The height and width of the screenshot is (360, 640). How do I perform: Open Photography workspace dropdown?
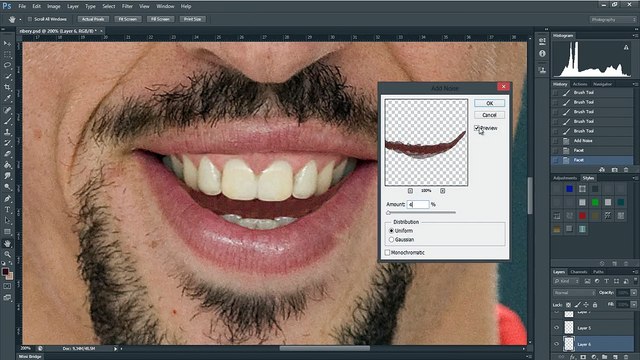pyautogui.click(x=612, y=20)
